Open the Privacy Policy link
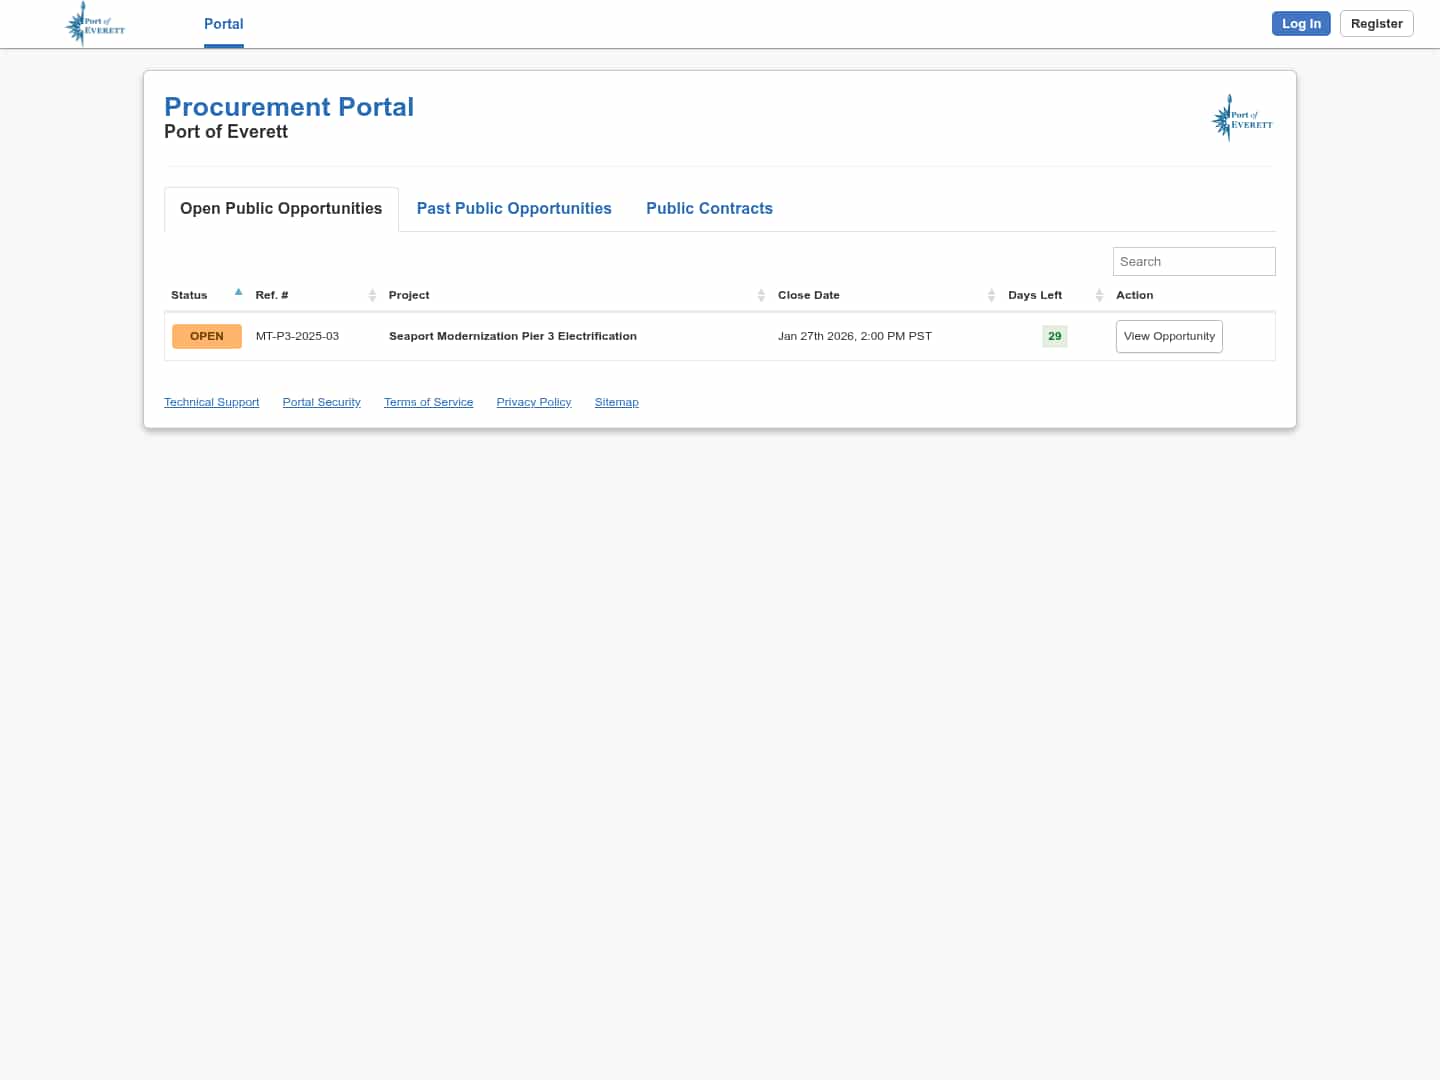Screen dimensions: 1440x1080 pyautogui.click(x=533, y=402)
